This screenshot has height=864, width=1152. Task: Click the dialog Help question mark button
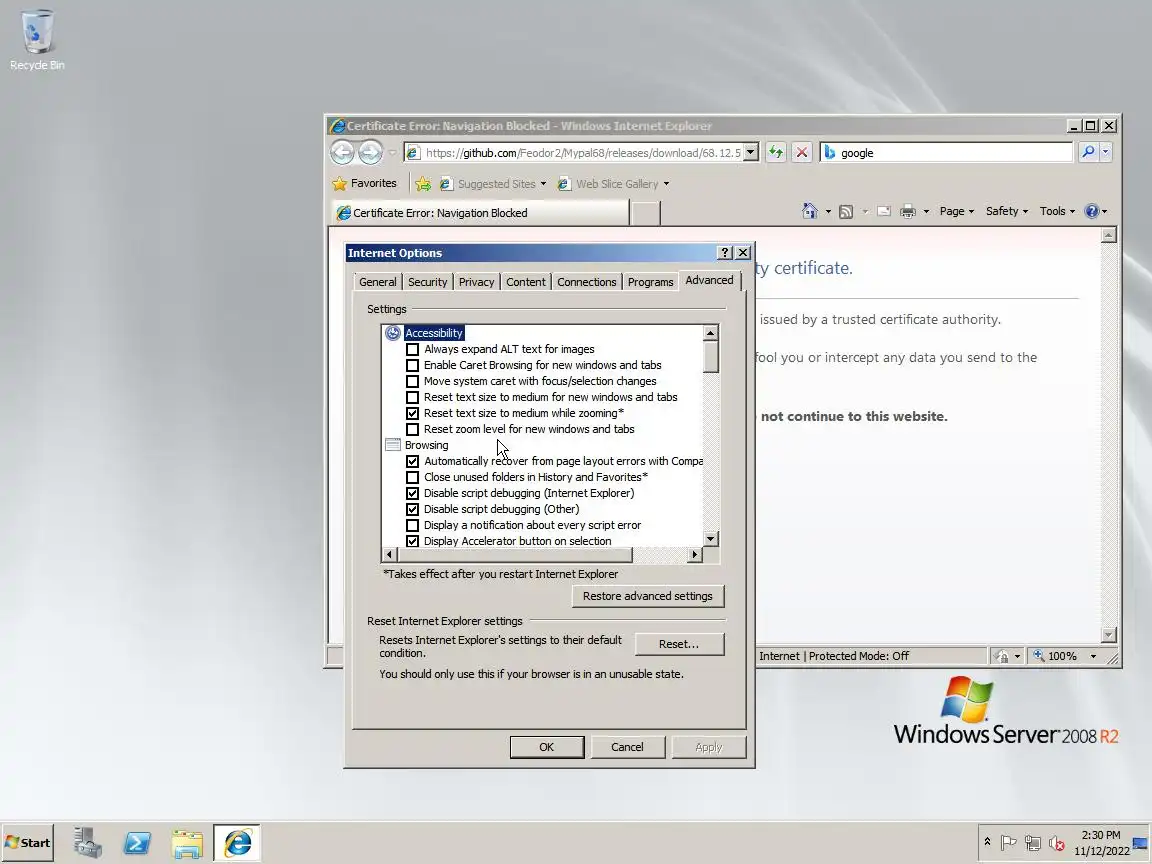[724, 253]
